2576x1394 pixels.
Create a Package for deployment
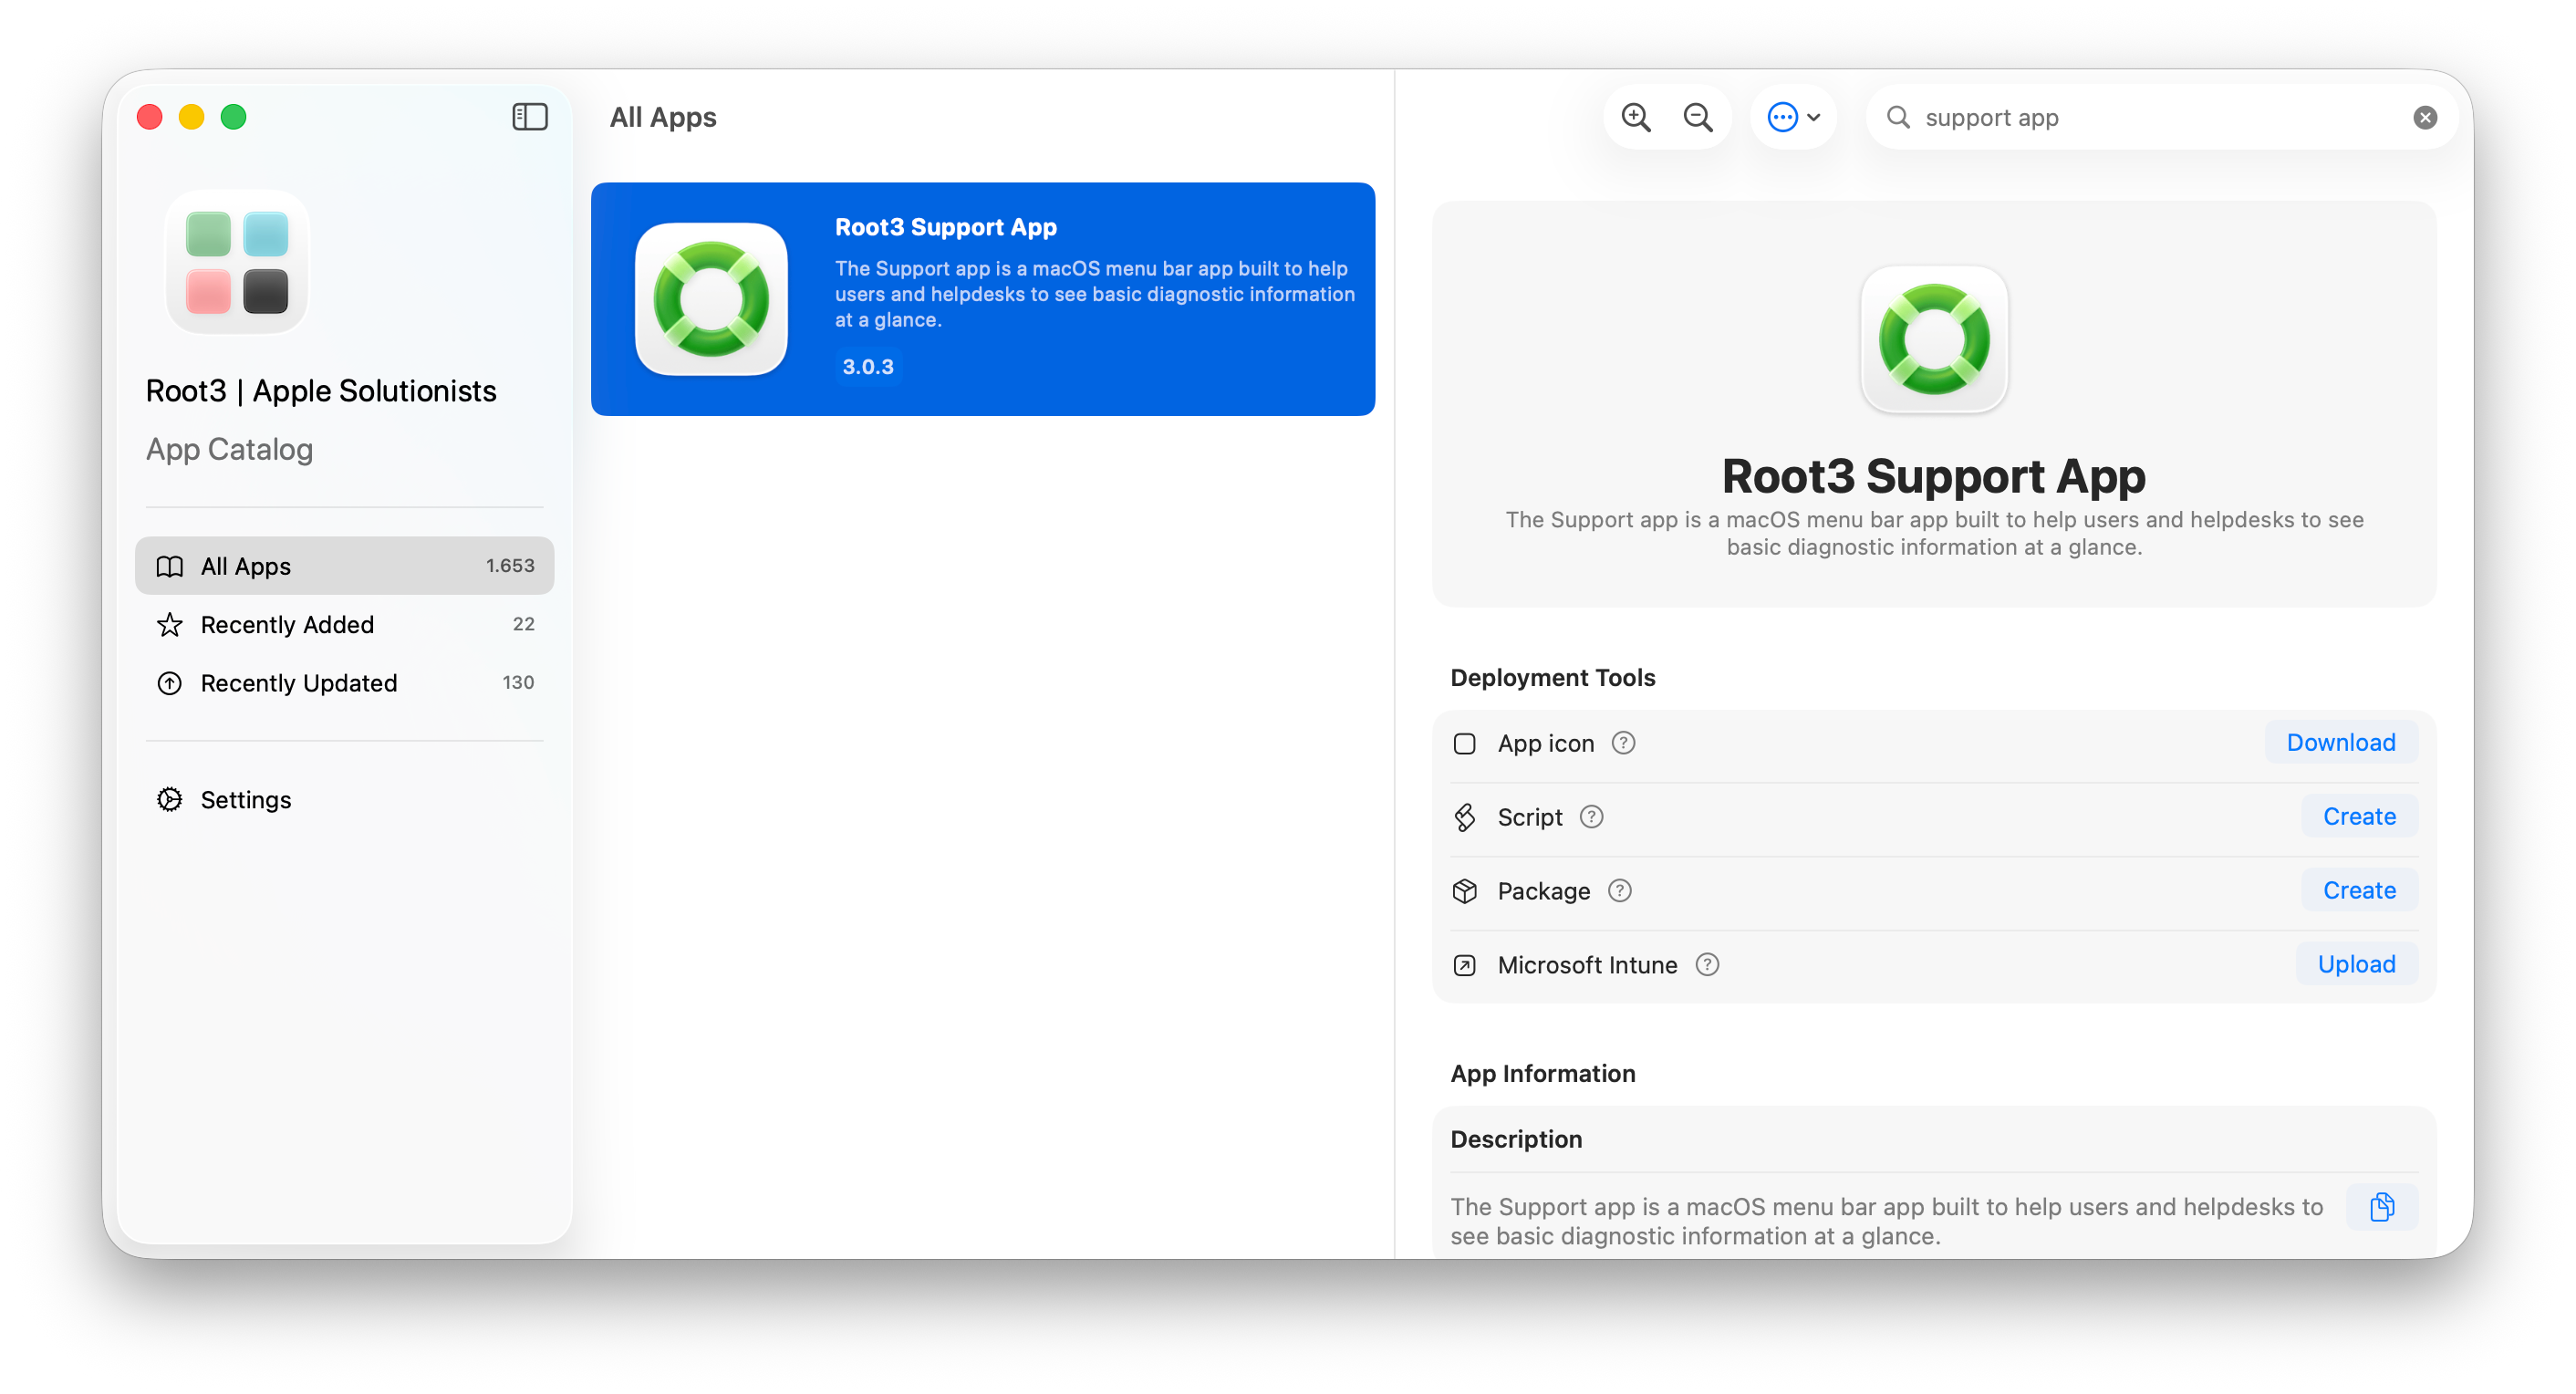[2358, 890]
